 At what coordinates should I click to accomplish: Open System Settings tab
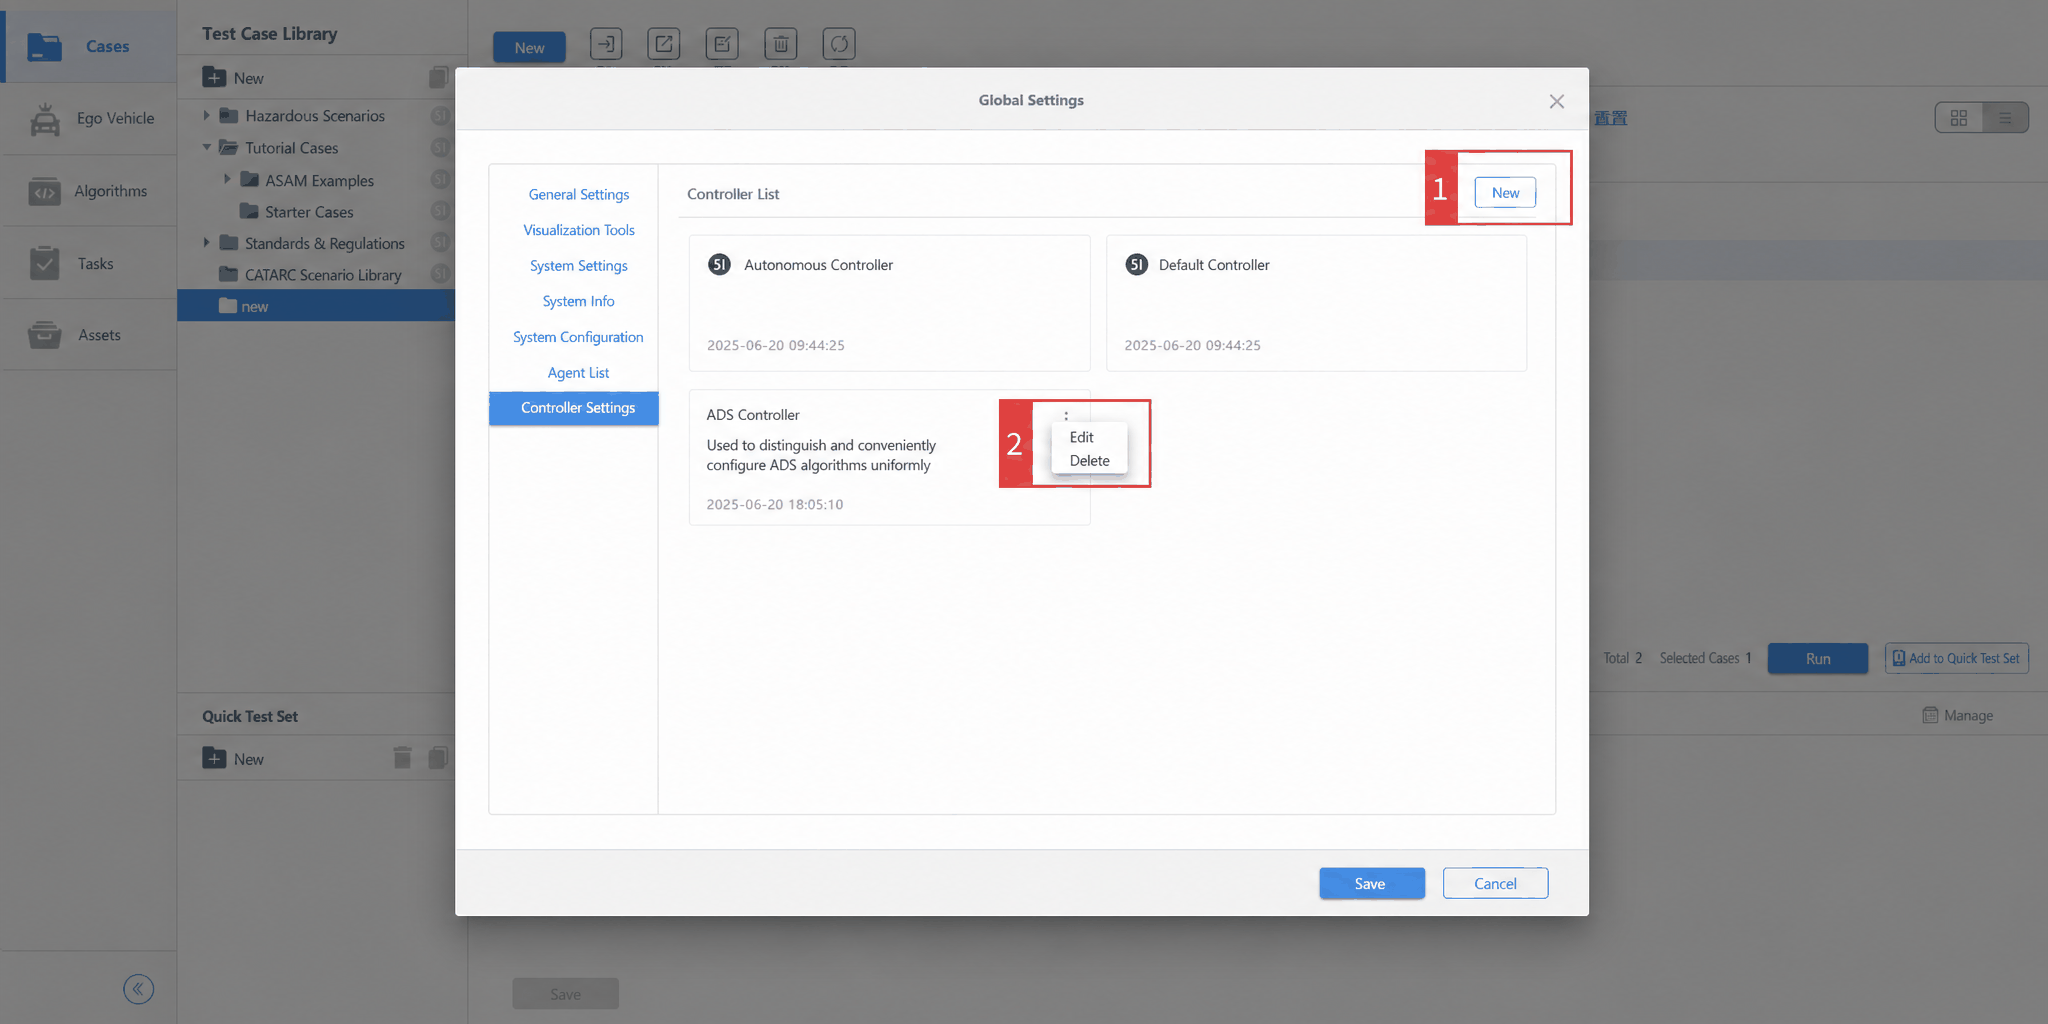click(579, 265)
